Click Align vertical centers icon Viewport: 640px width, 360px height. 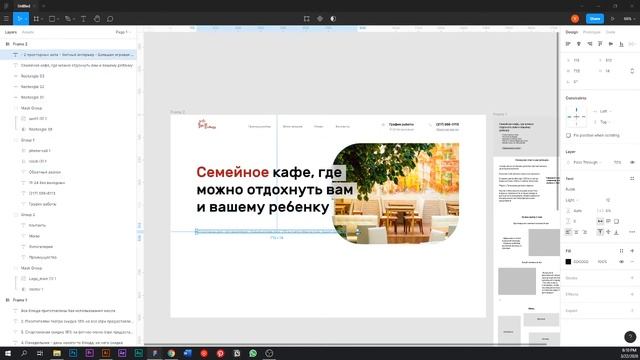[611, 44]
